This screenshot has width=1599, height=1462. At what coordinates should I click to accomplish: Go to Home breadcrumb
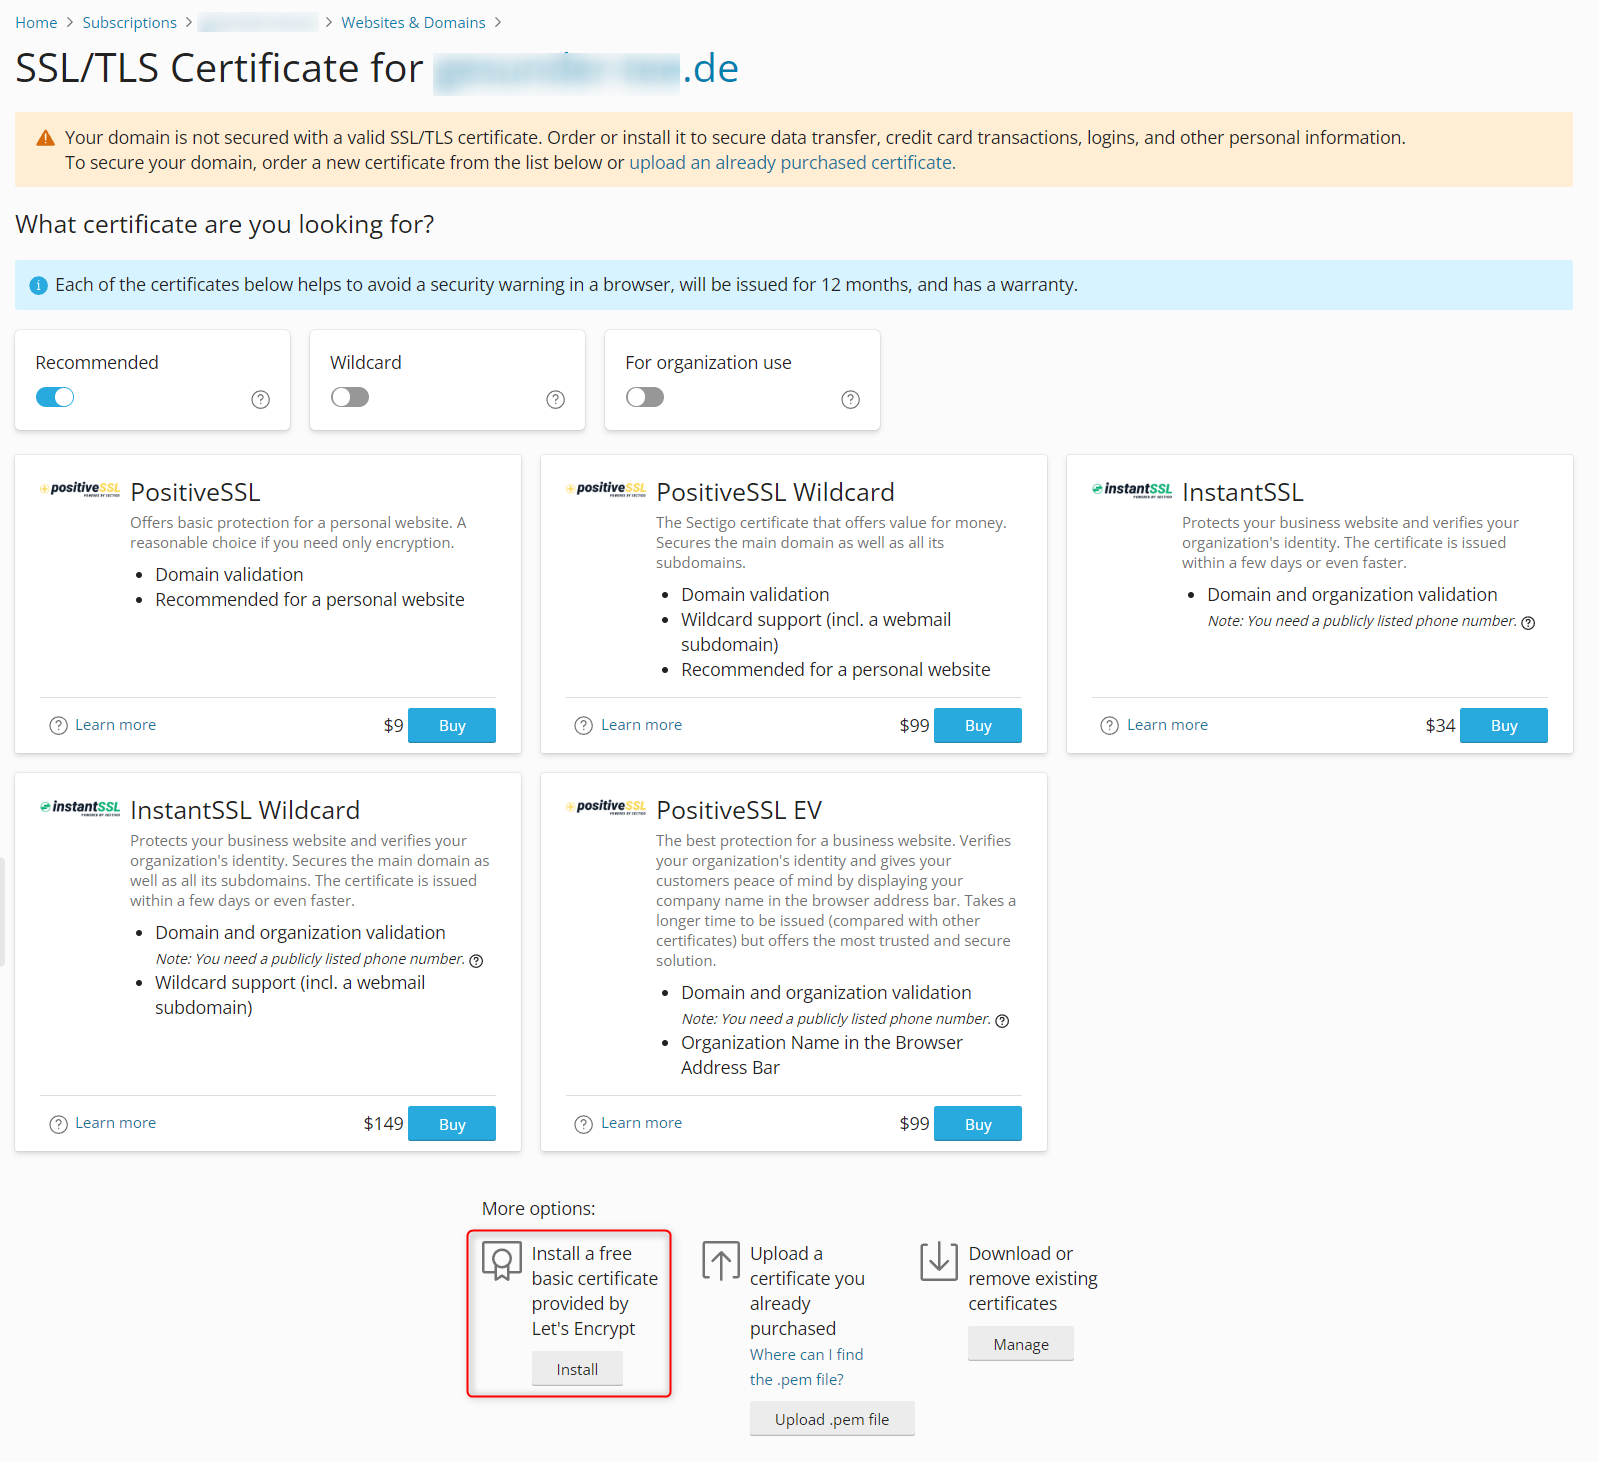click(36, 22)
